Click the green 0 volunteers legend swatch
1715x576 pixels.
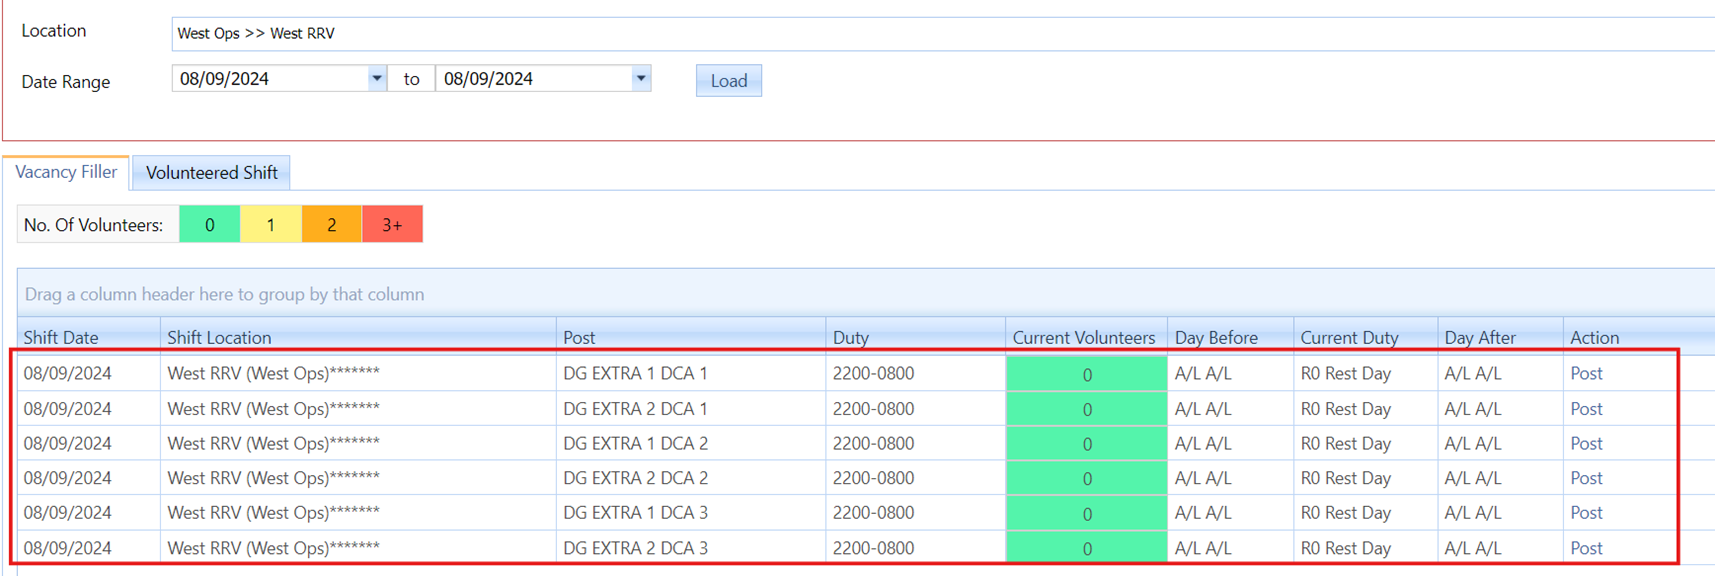209,225
